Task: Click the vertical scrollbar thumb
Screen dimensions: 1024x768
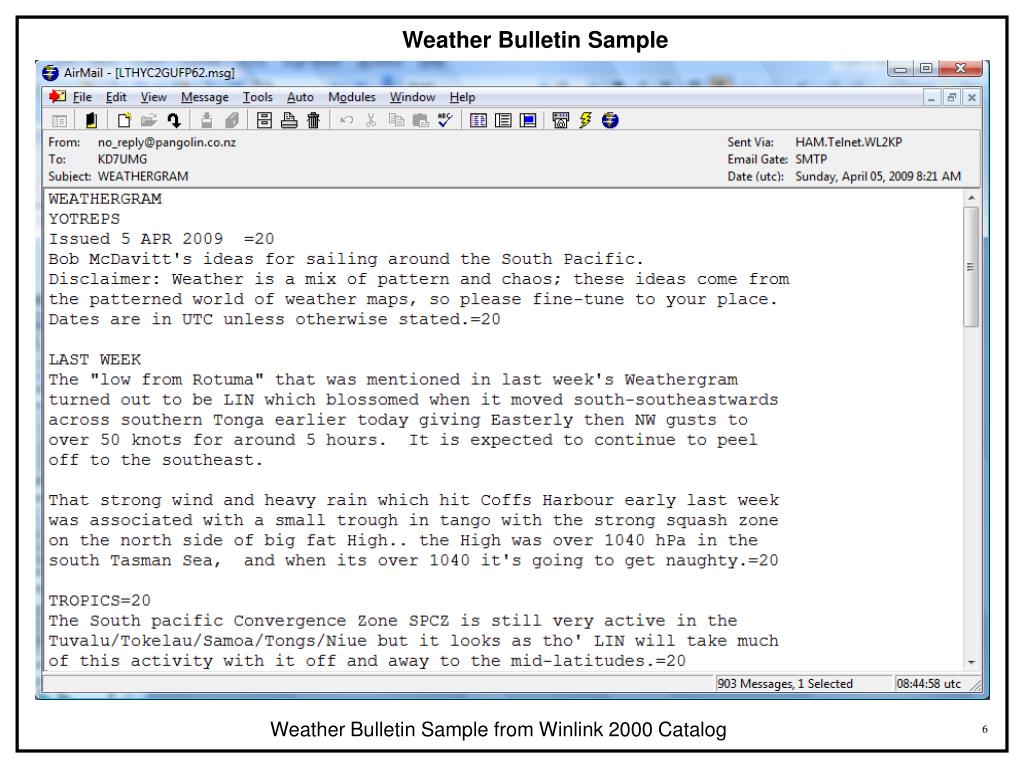Action: point(971,266)
